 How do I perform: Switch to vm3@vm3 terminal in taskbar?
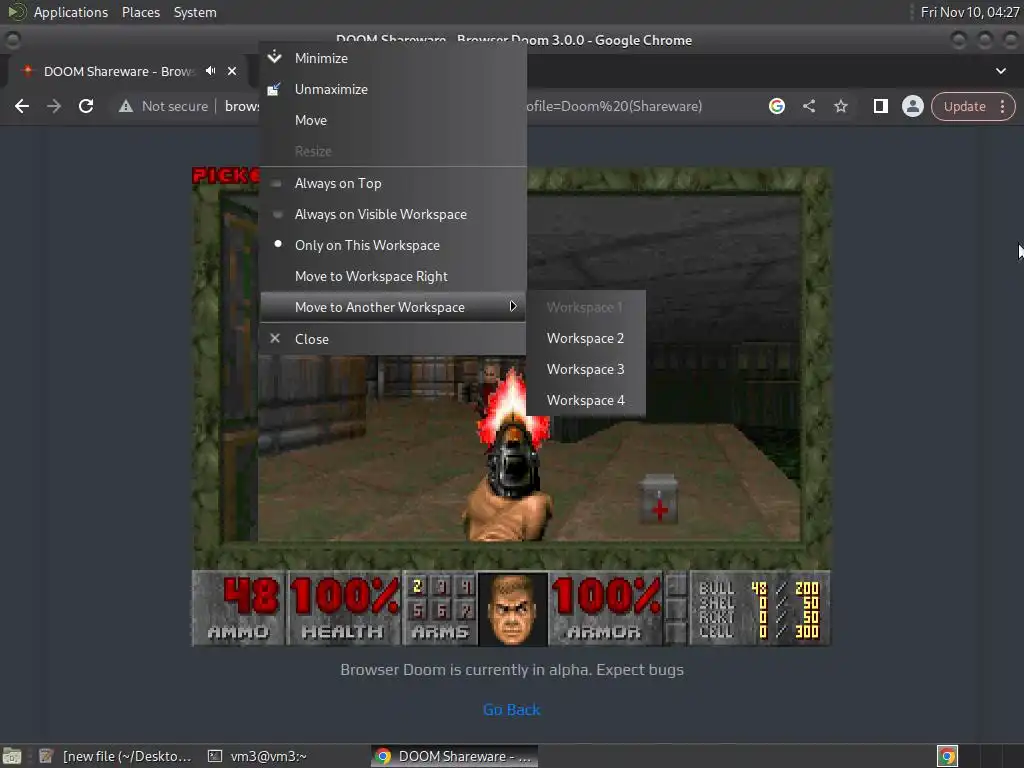257,756
